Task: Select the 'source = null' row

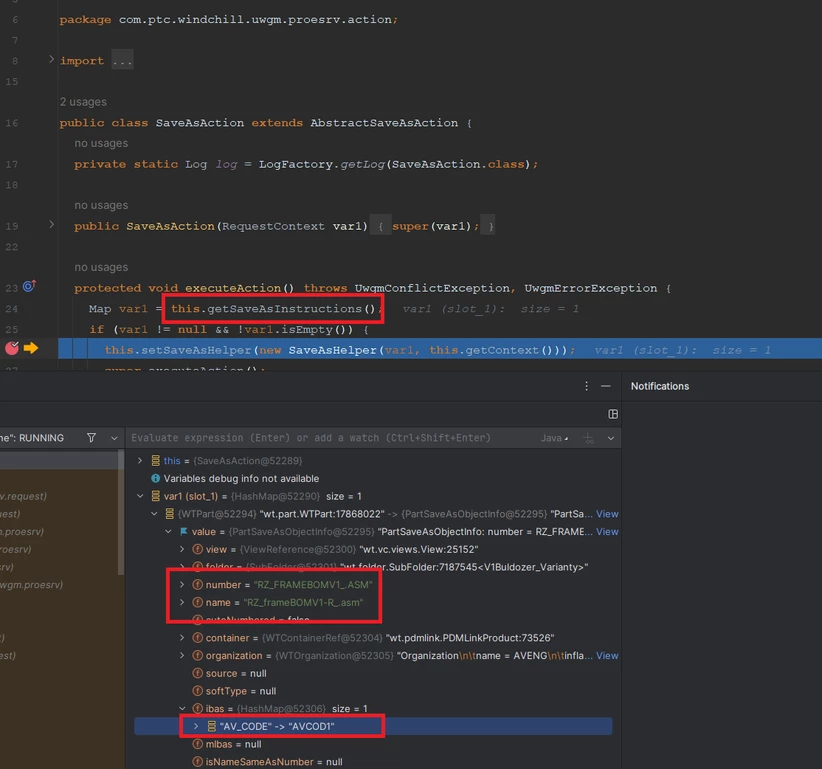Action: (x=373, y=673)
